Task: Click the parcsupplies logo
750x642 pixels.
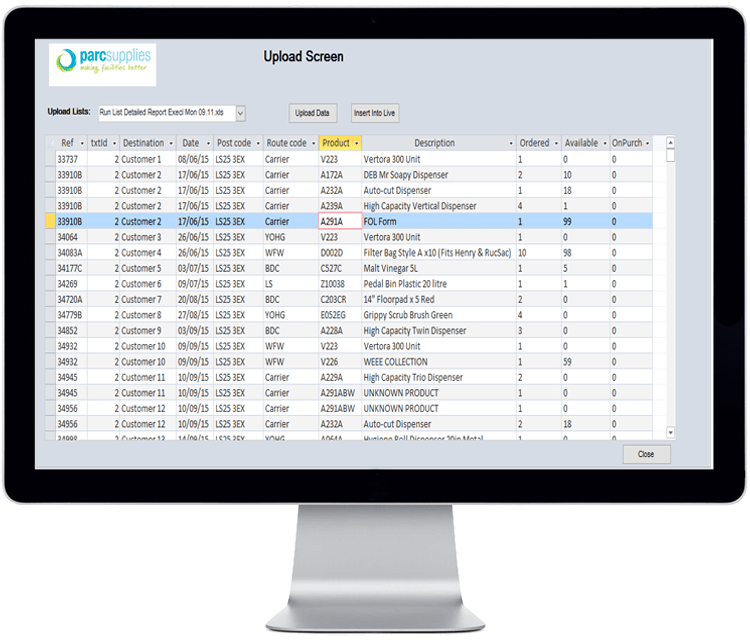Action: 102,65
